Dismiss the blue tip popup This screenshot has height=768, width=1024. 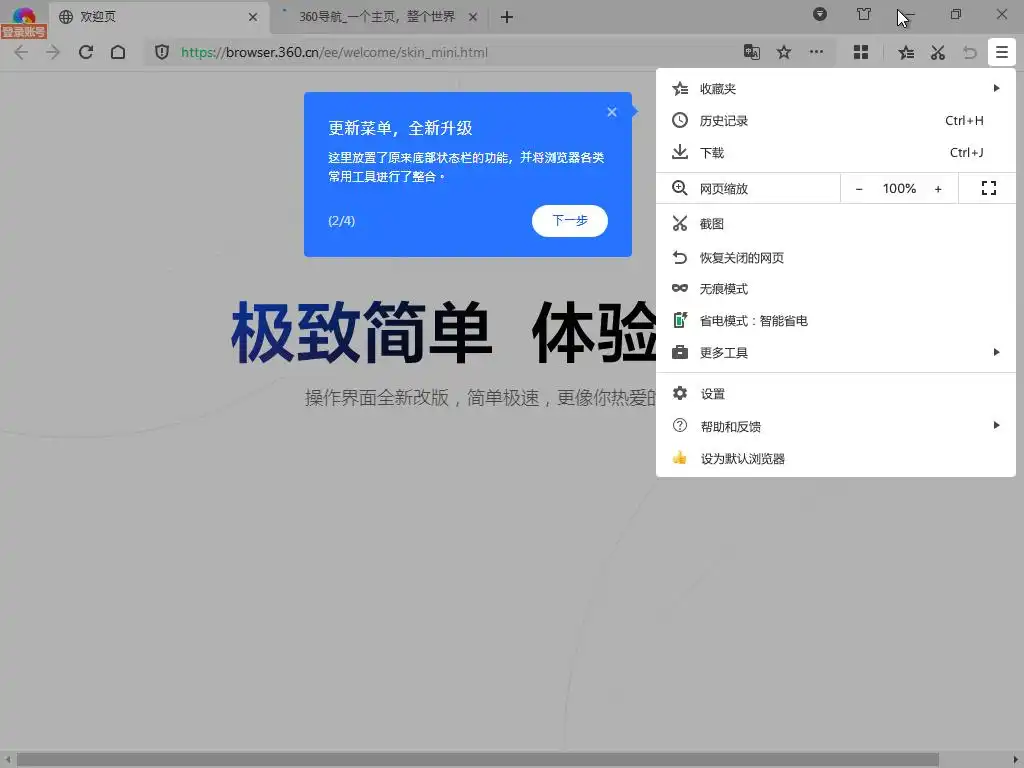click(x=611, y=112)
